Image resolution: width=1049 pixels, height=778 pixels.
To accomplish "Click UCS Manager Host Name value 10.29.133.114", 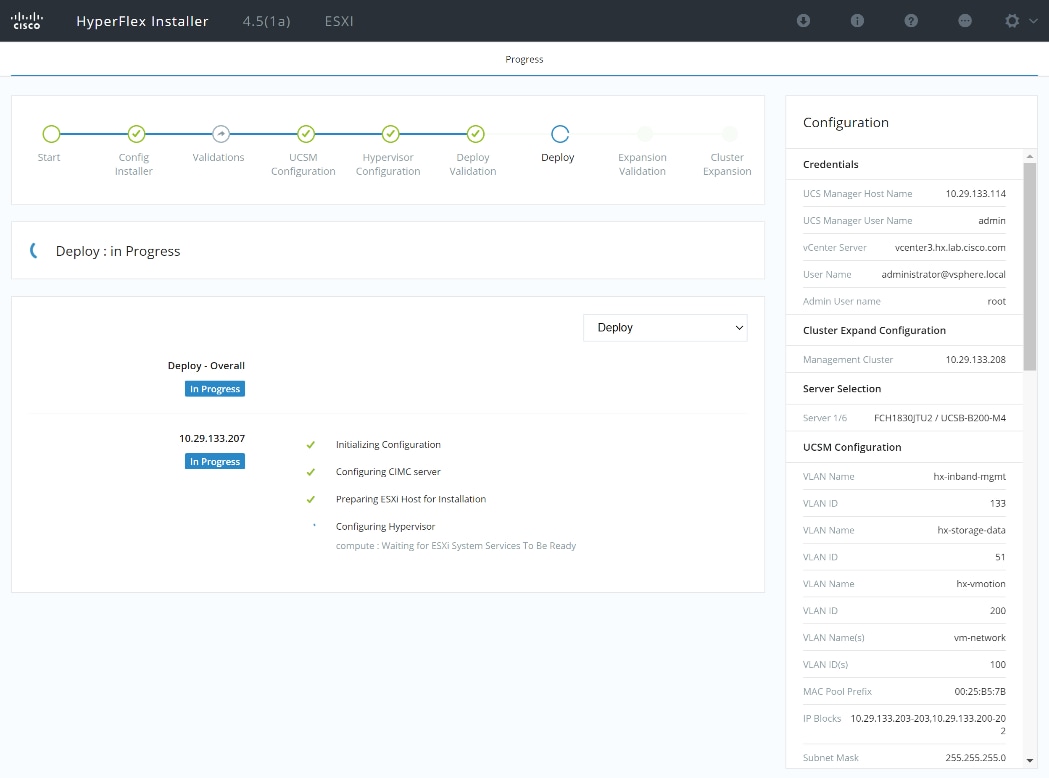I will pyautogui.click(x=975, y=194).
